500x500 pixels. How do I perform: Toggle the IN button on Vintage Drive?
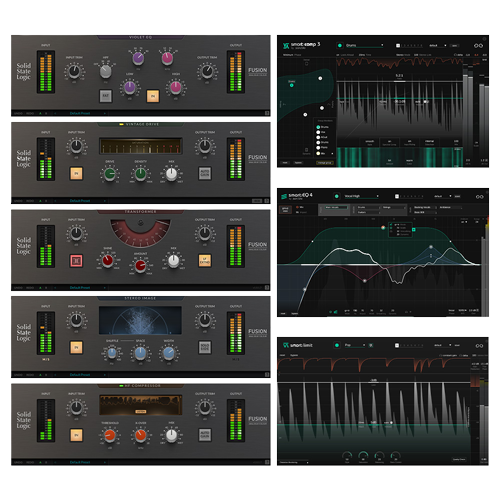(76, 173)
